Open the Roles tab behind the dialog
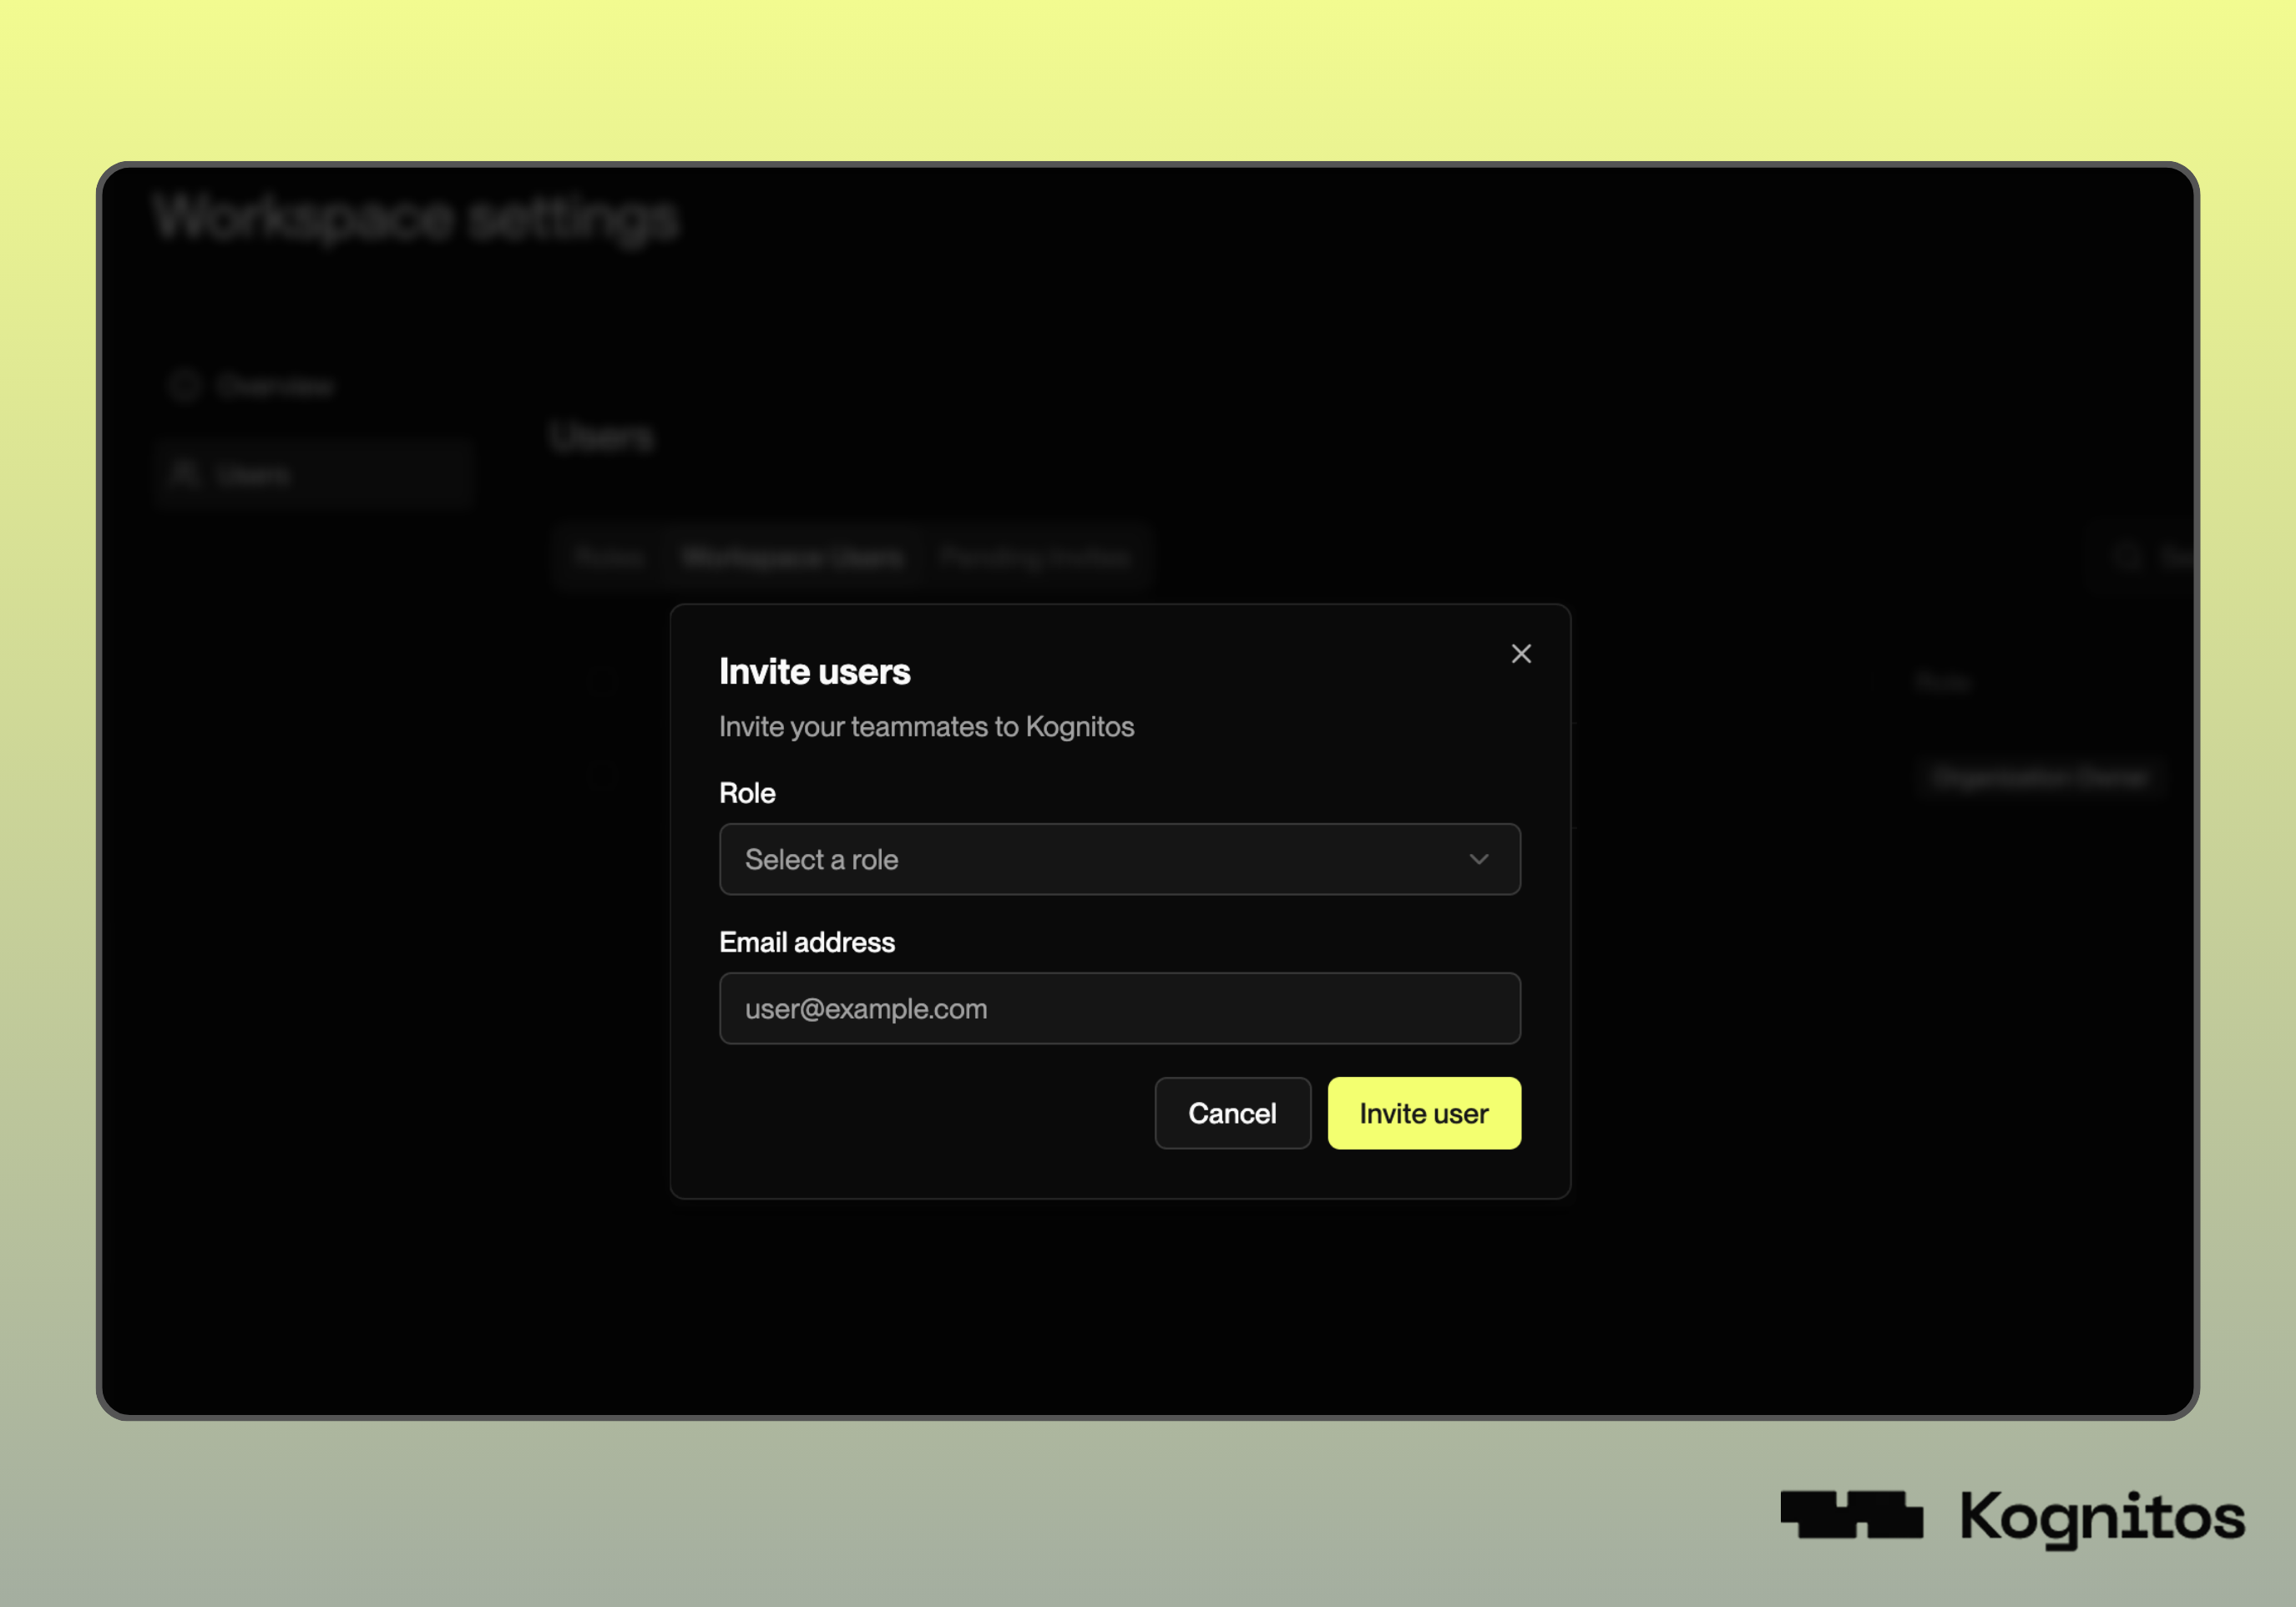The image size is (2296, 1607). click(x=609, y=557)
